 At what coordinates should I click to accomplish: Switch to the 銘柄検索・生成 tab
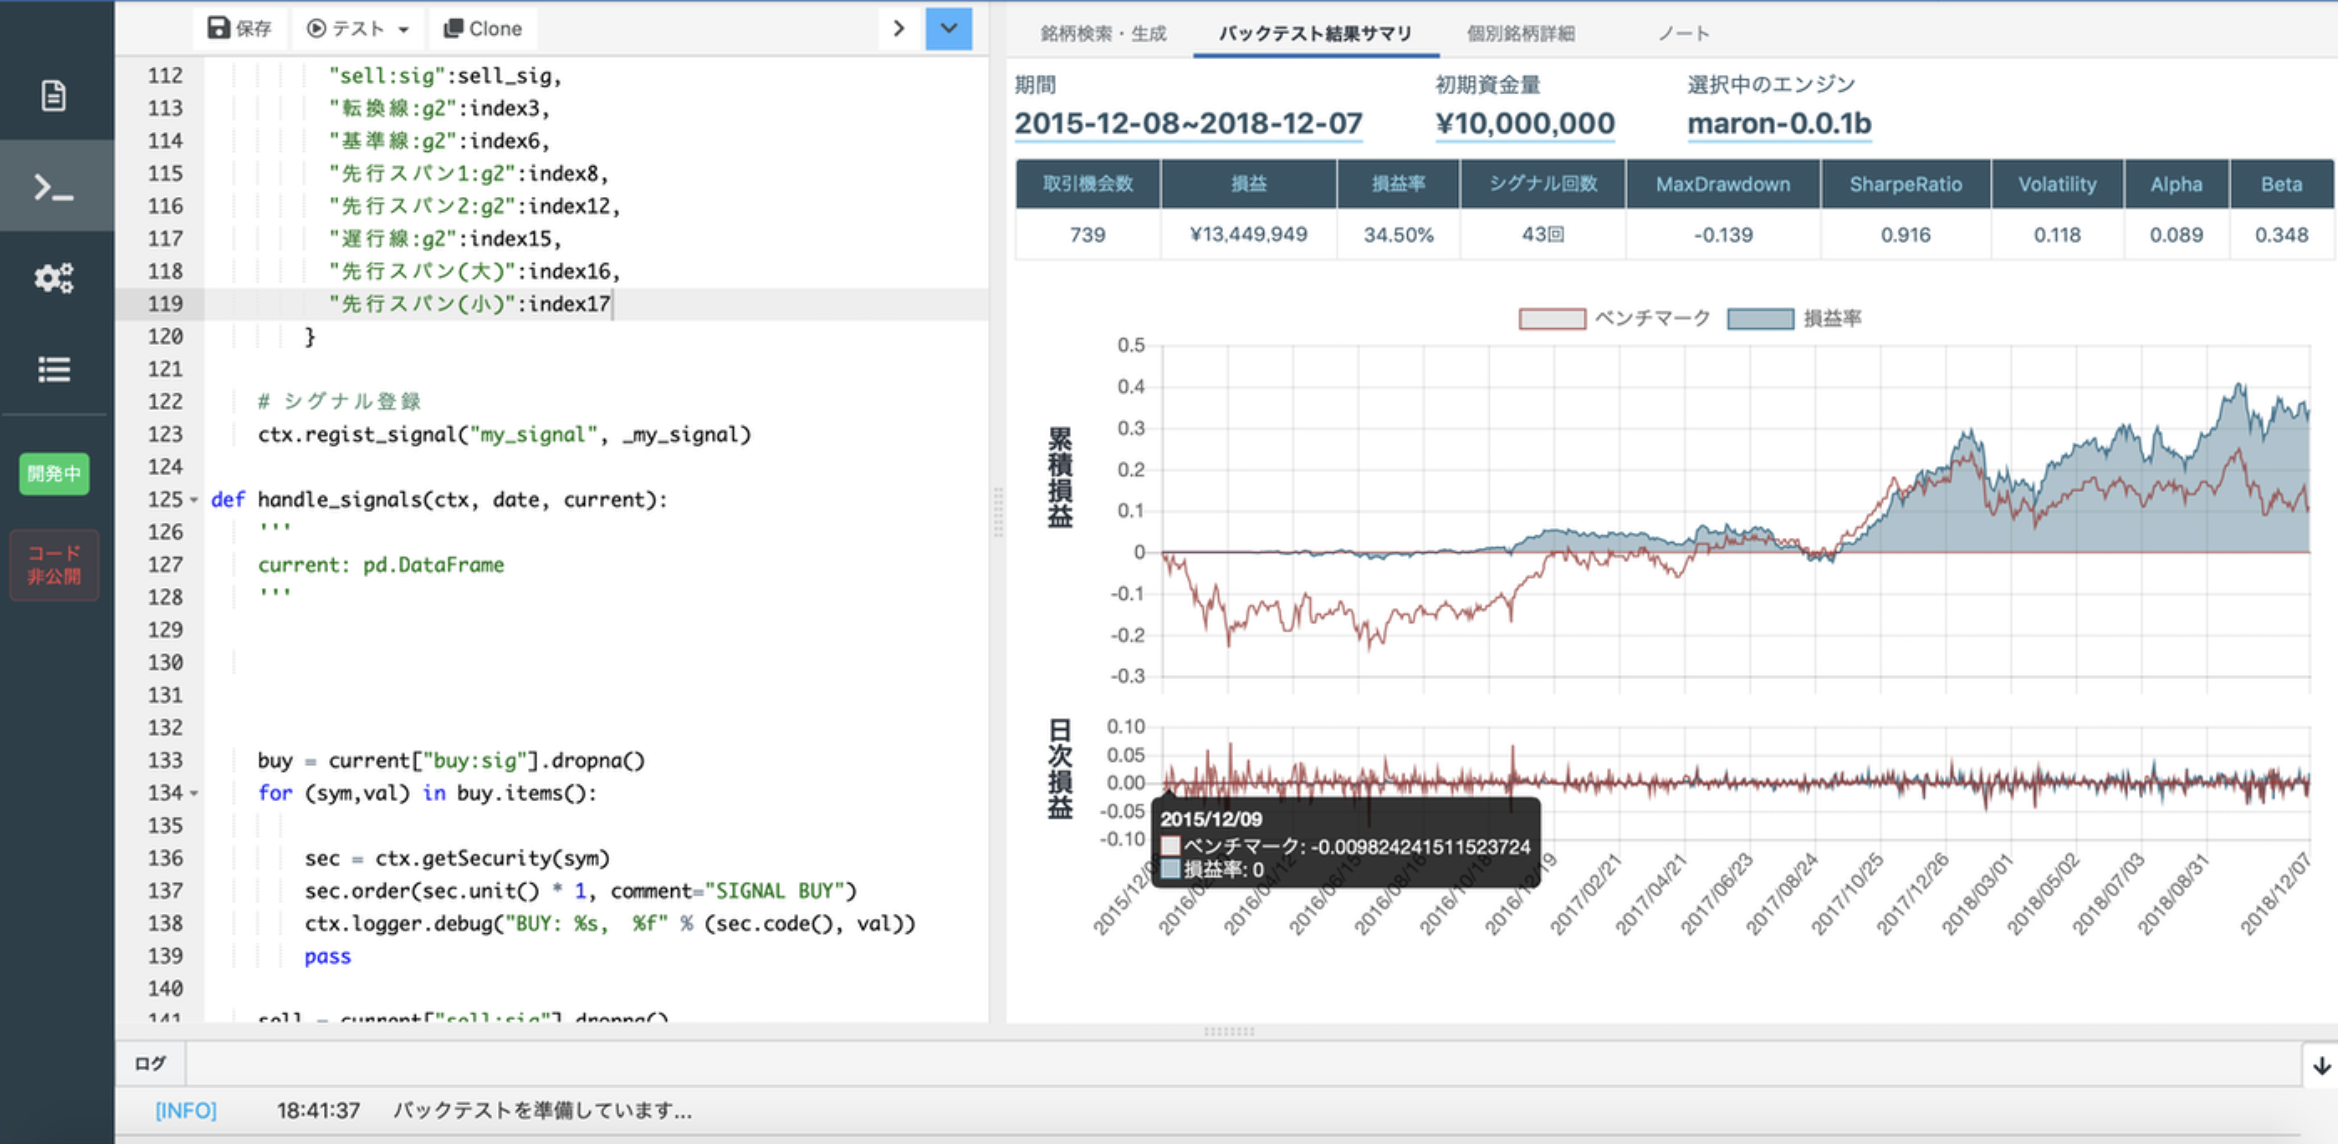(1103, 33)
